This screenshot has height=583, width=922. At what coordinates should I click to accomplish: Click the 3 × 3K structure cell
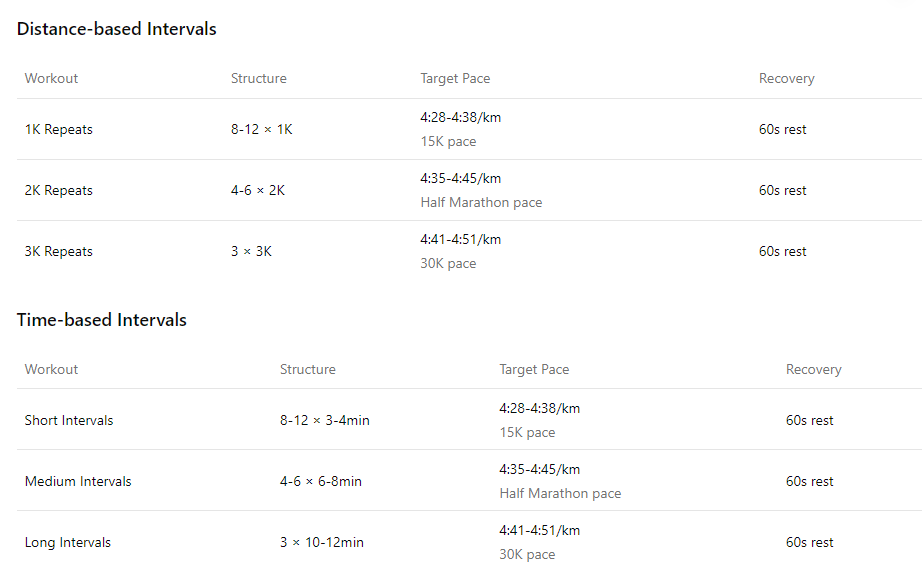point(252,252)
